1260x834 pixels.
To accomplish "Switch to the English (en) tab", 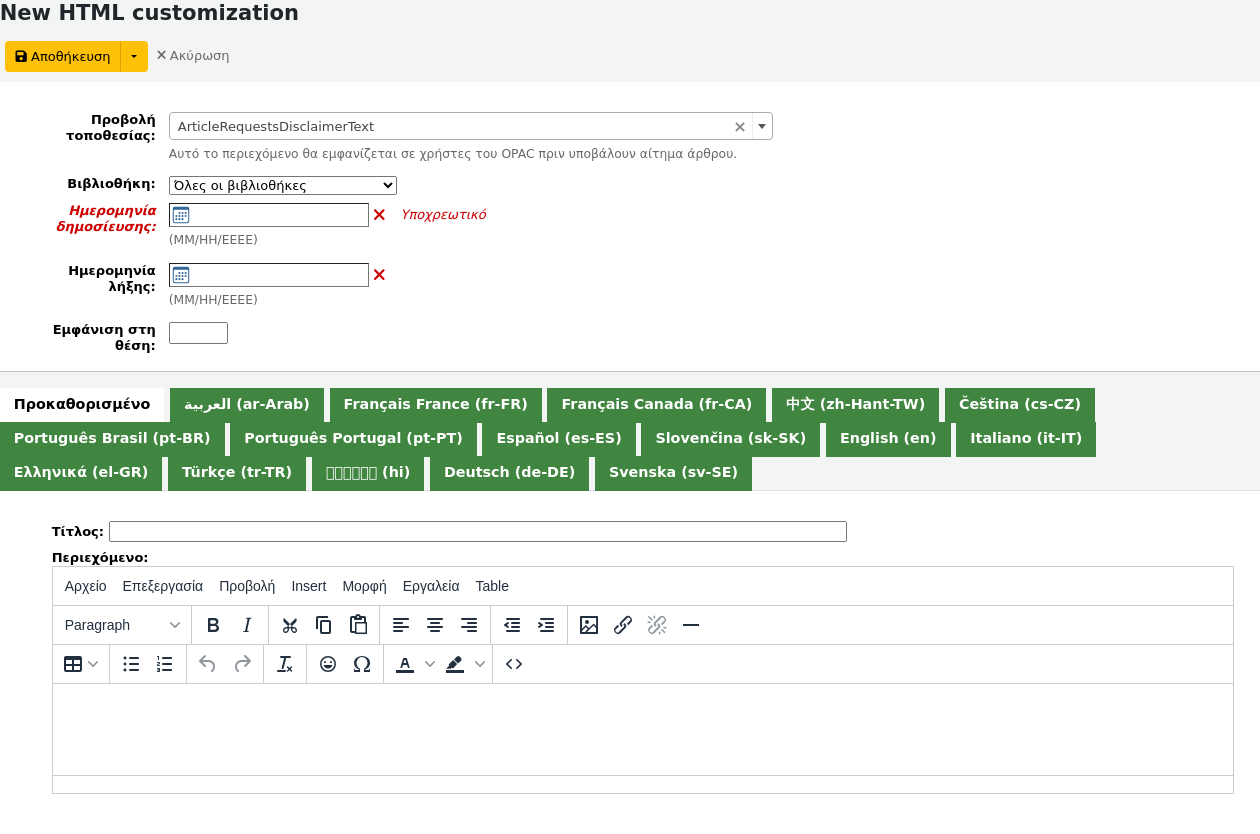I will tap(887, 439).
